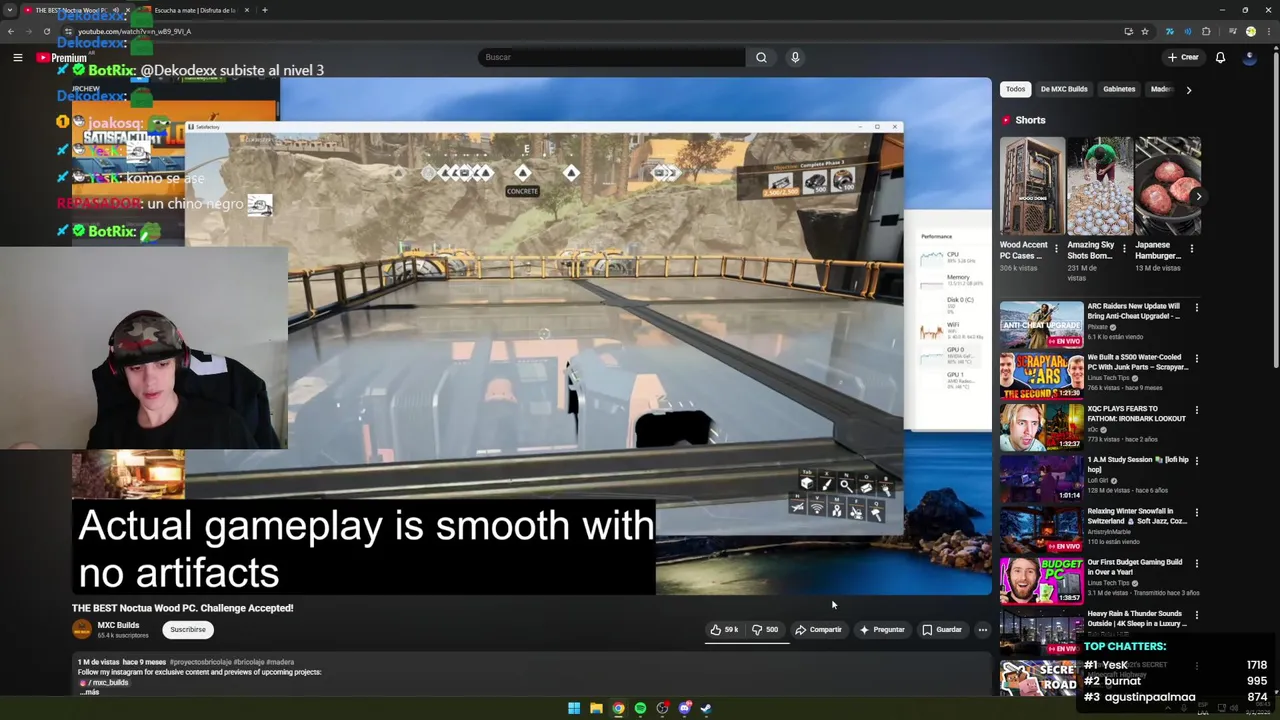The height and width of the screenshot is (720, 1280).
Task: Bookmark this page with the star icon
Action: tap(1145, 31)
